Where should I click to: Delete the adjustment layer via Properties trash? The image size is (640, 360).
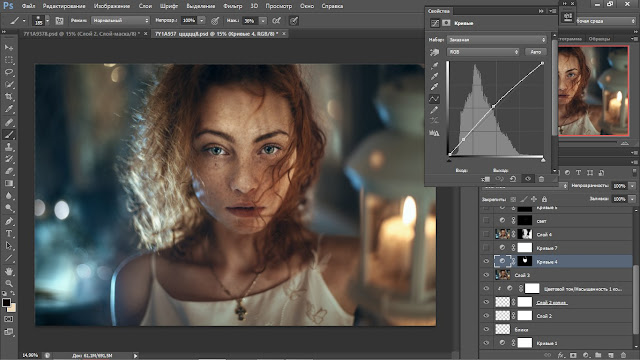541,179
